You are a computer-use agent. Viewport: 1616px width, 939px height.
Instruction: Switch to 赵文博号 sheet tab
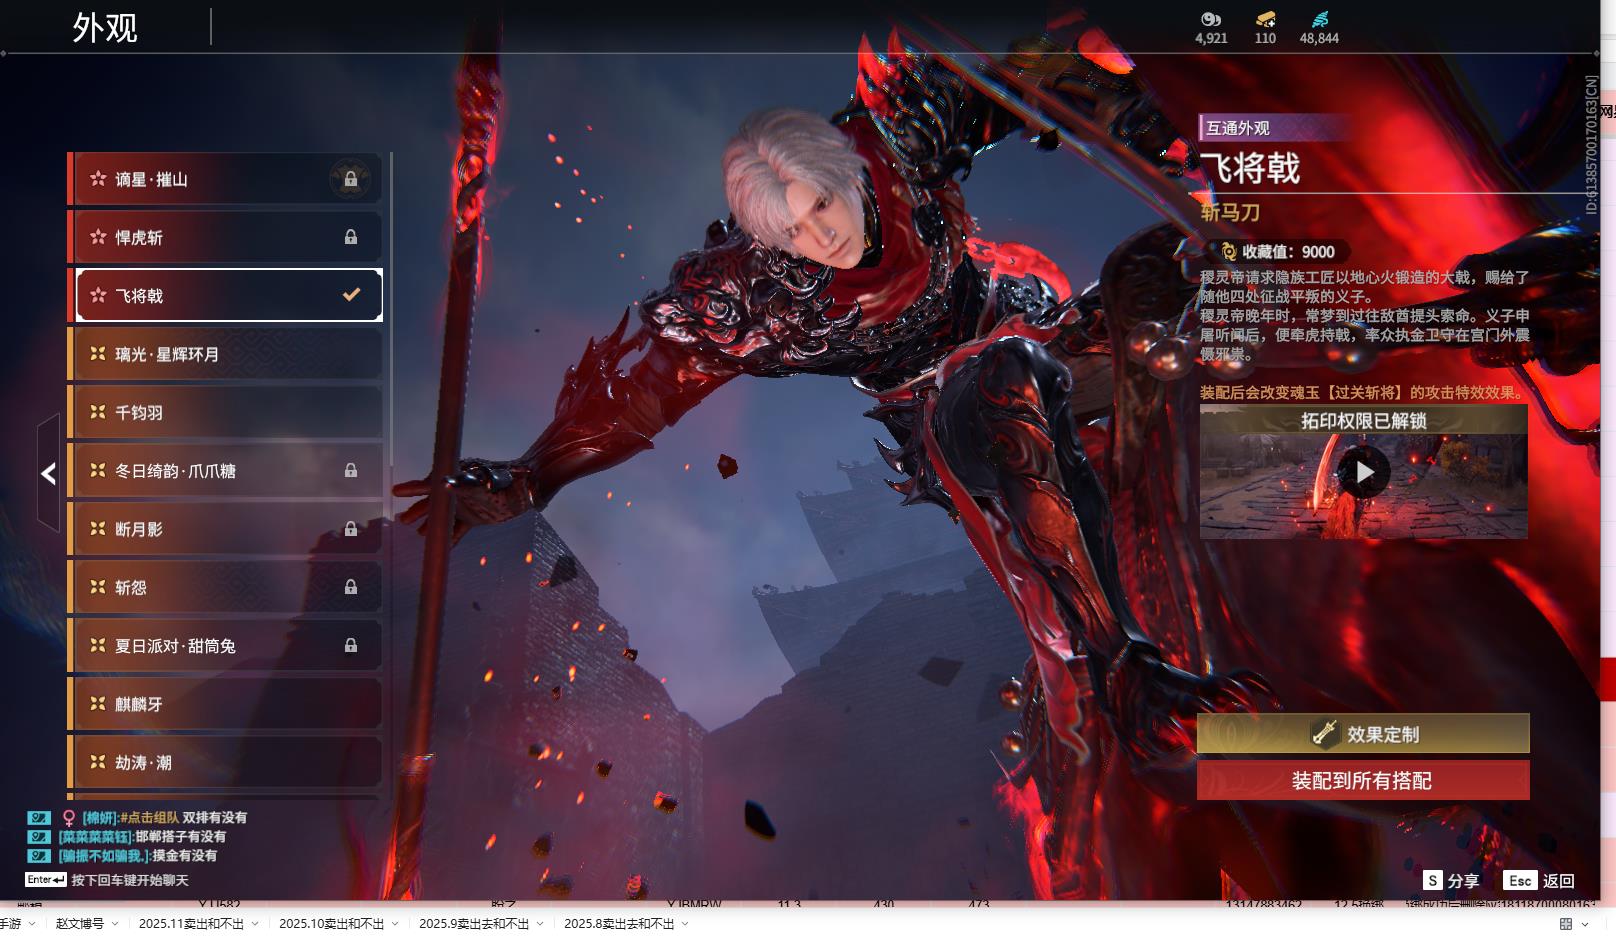[80, 923]
